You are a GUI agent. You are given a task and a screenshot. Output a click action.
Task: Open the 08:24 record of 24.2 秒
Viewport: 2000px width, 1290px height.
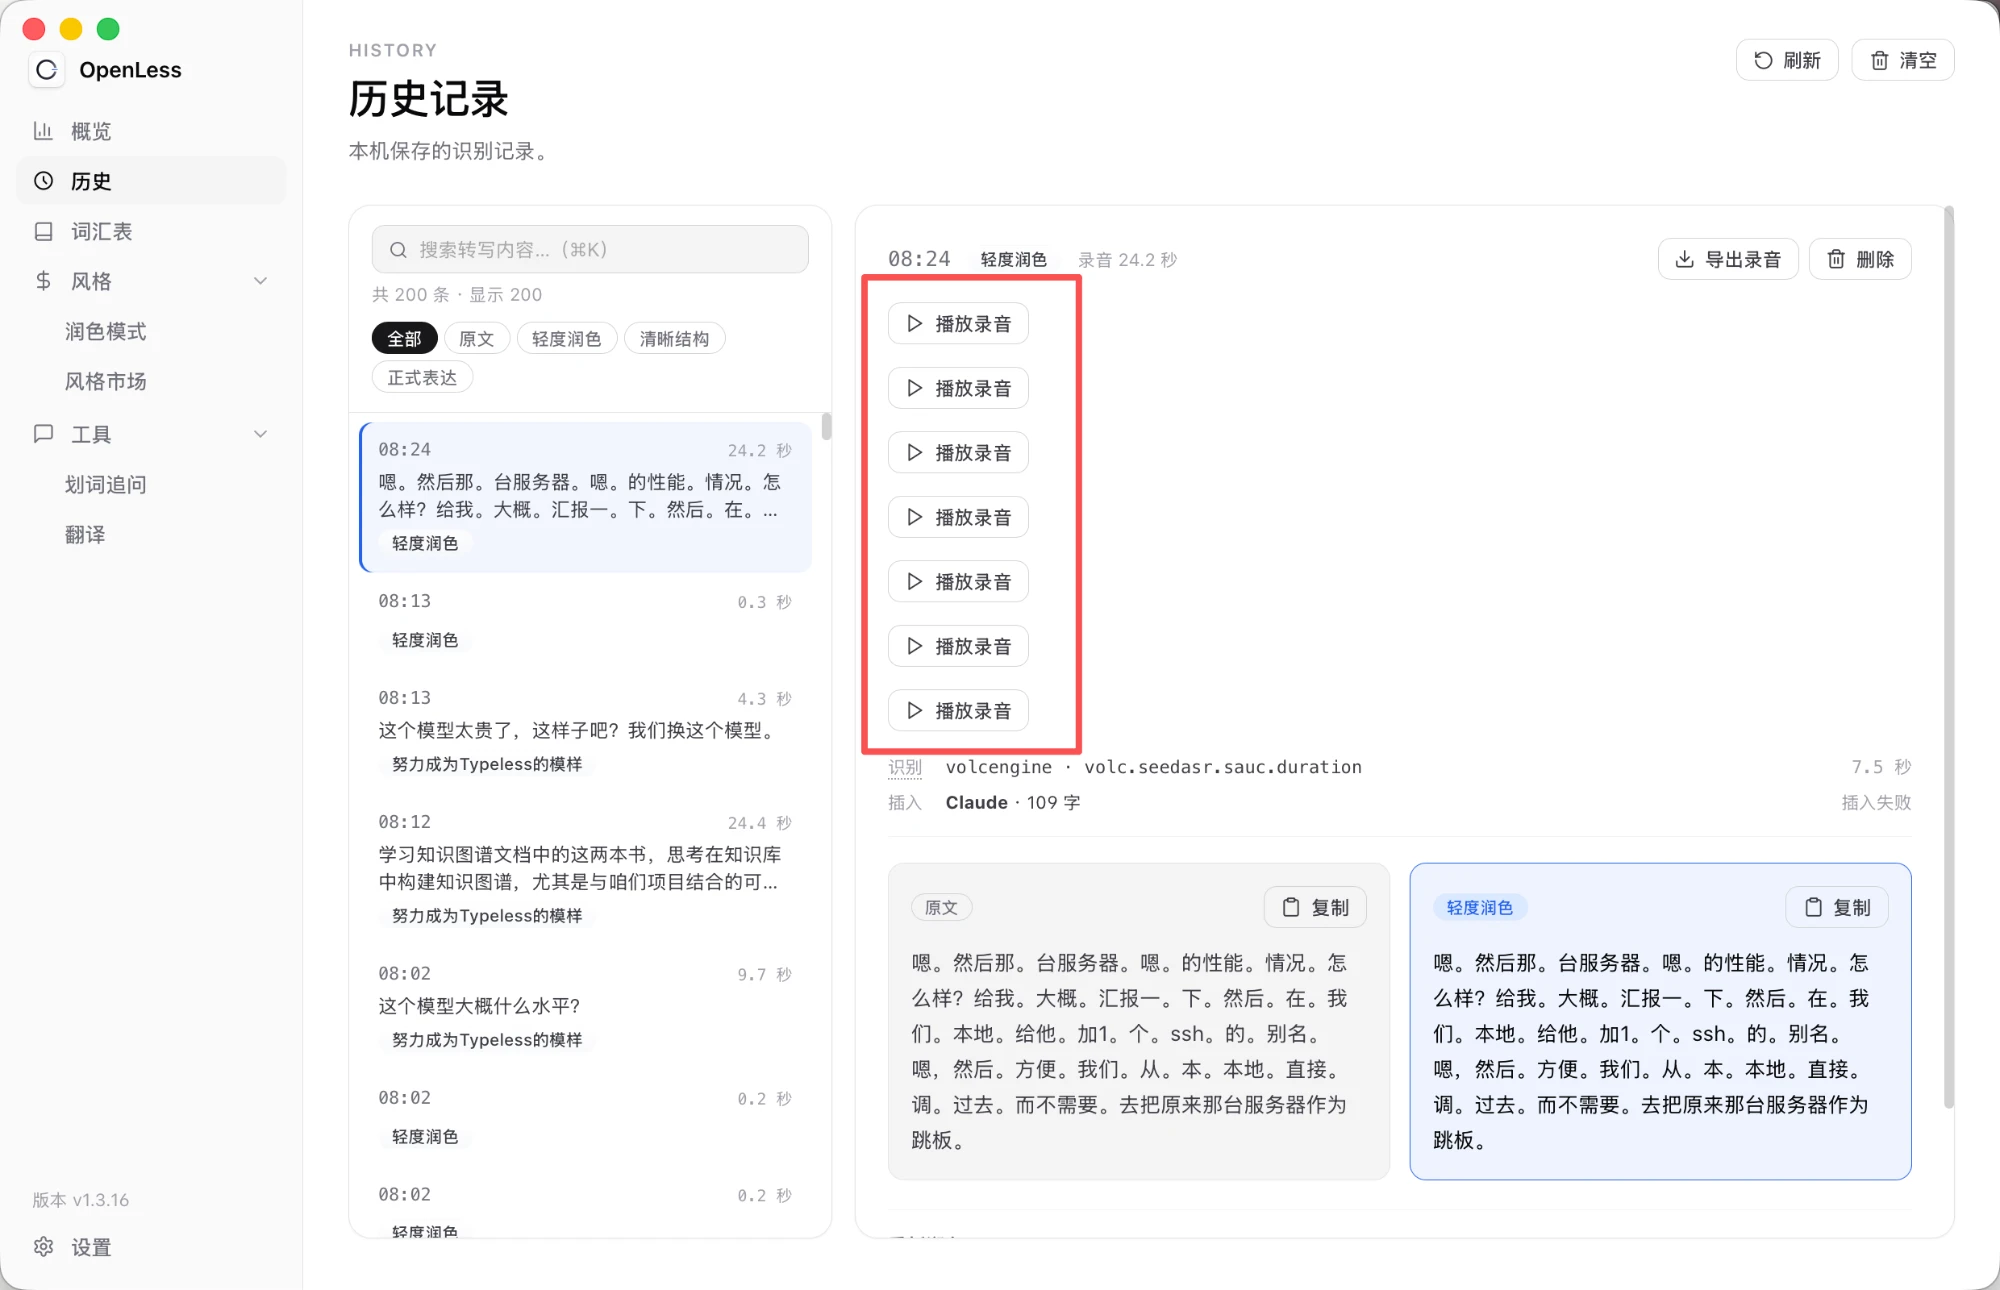[586, 497]
